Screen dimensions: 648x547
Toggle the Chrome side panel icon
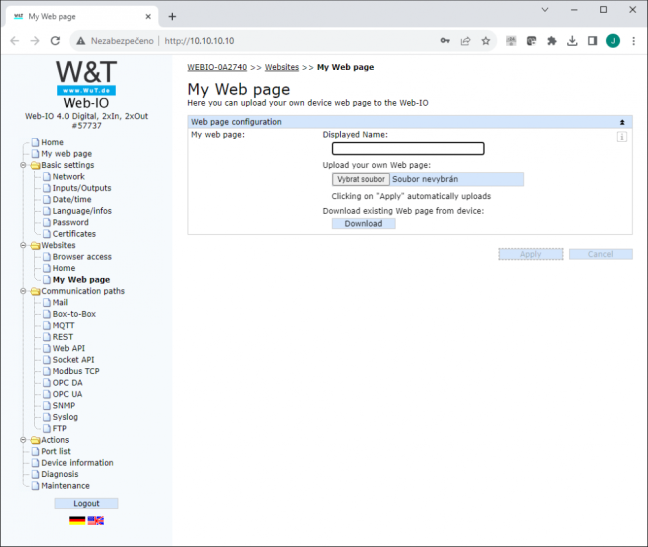[592, 41]
